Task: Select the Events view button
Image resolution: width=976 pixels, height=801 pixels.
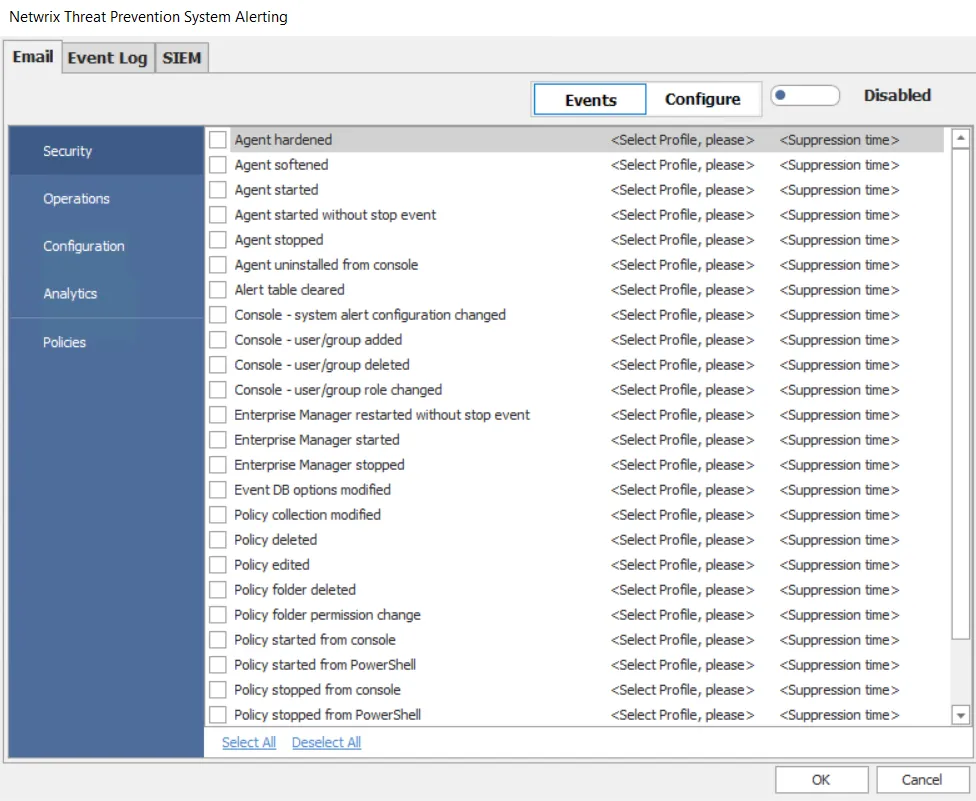Action: point(590,100)
